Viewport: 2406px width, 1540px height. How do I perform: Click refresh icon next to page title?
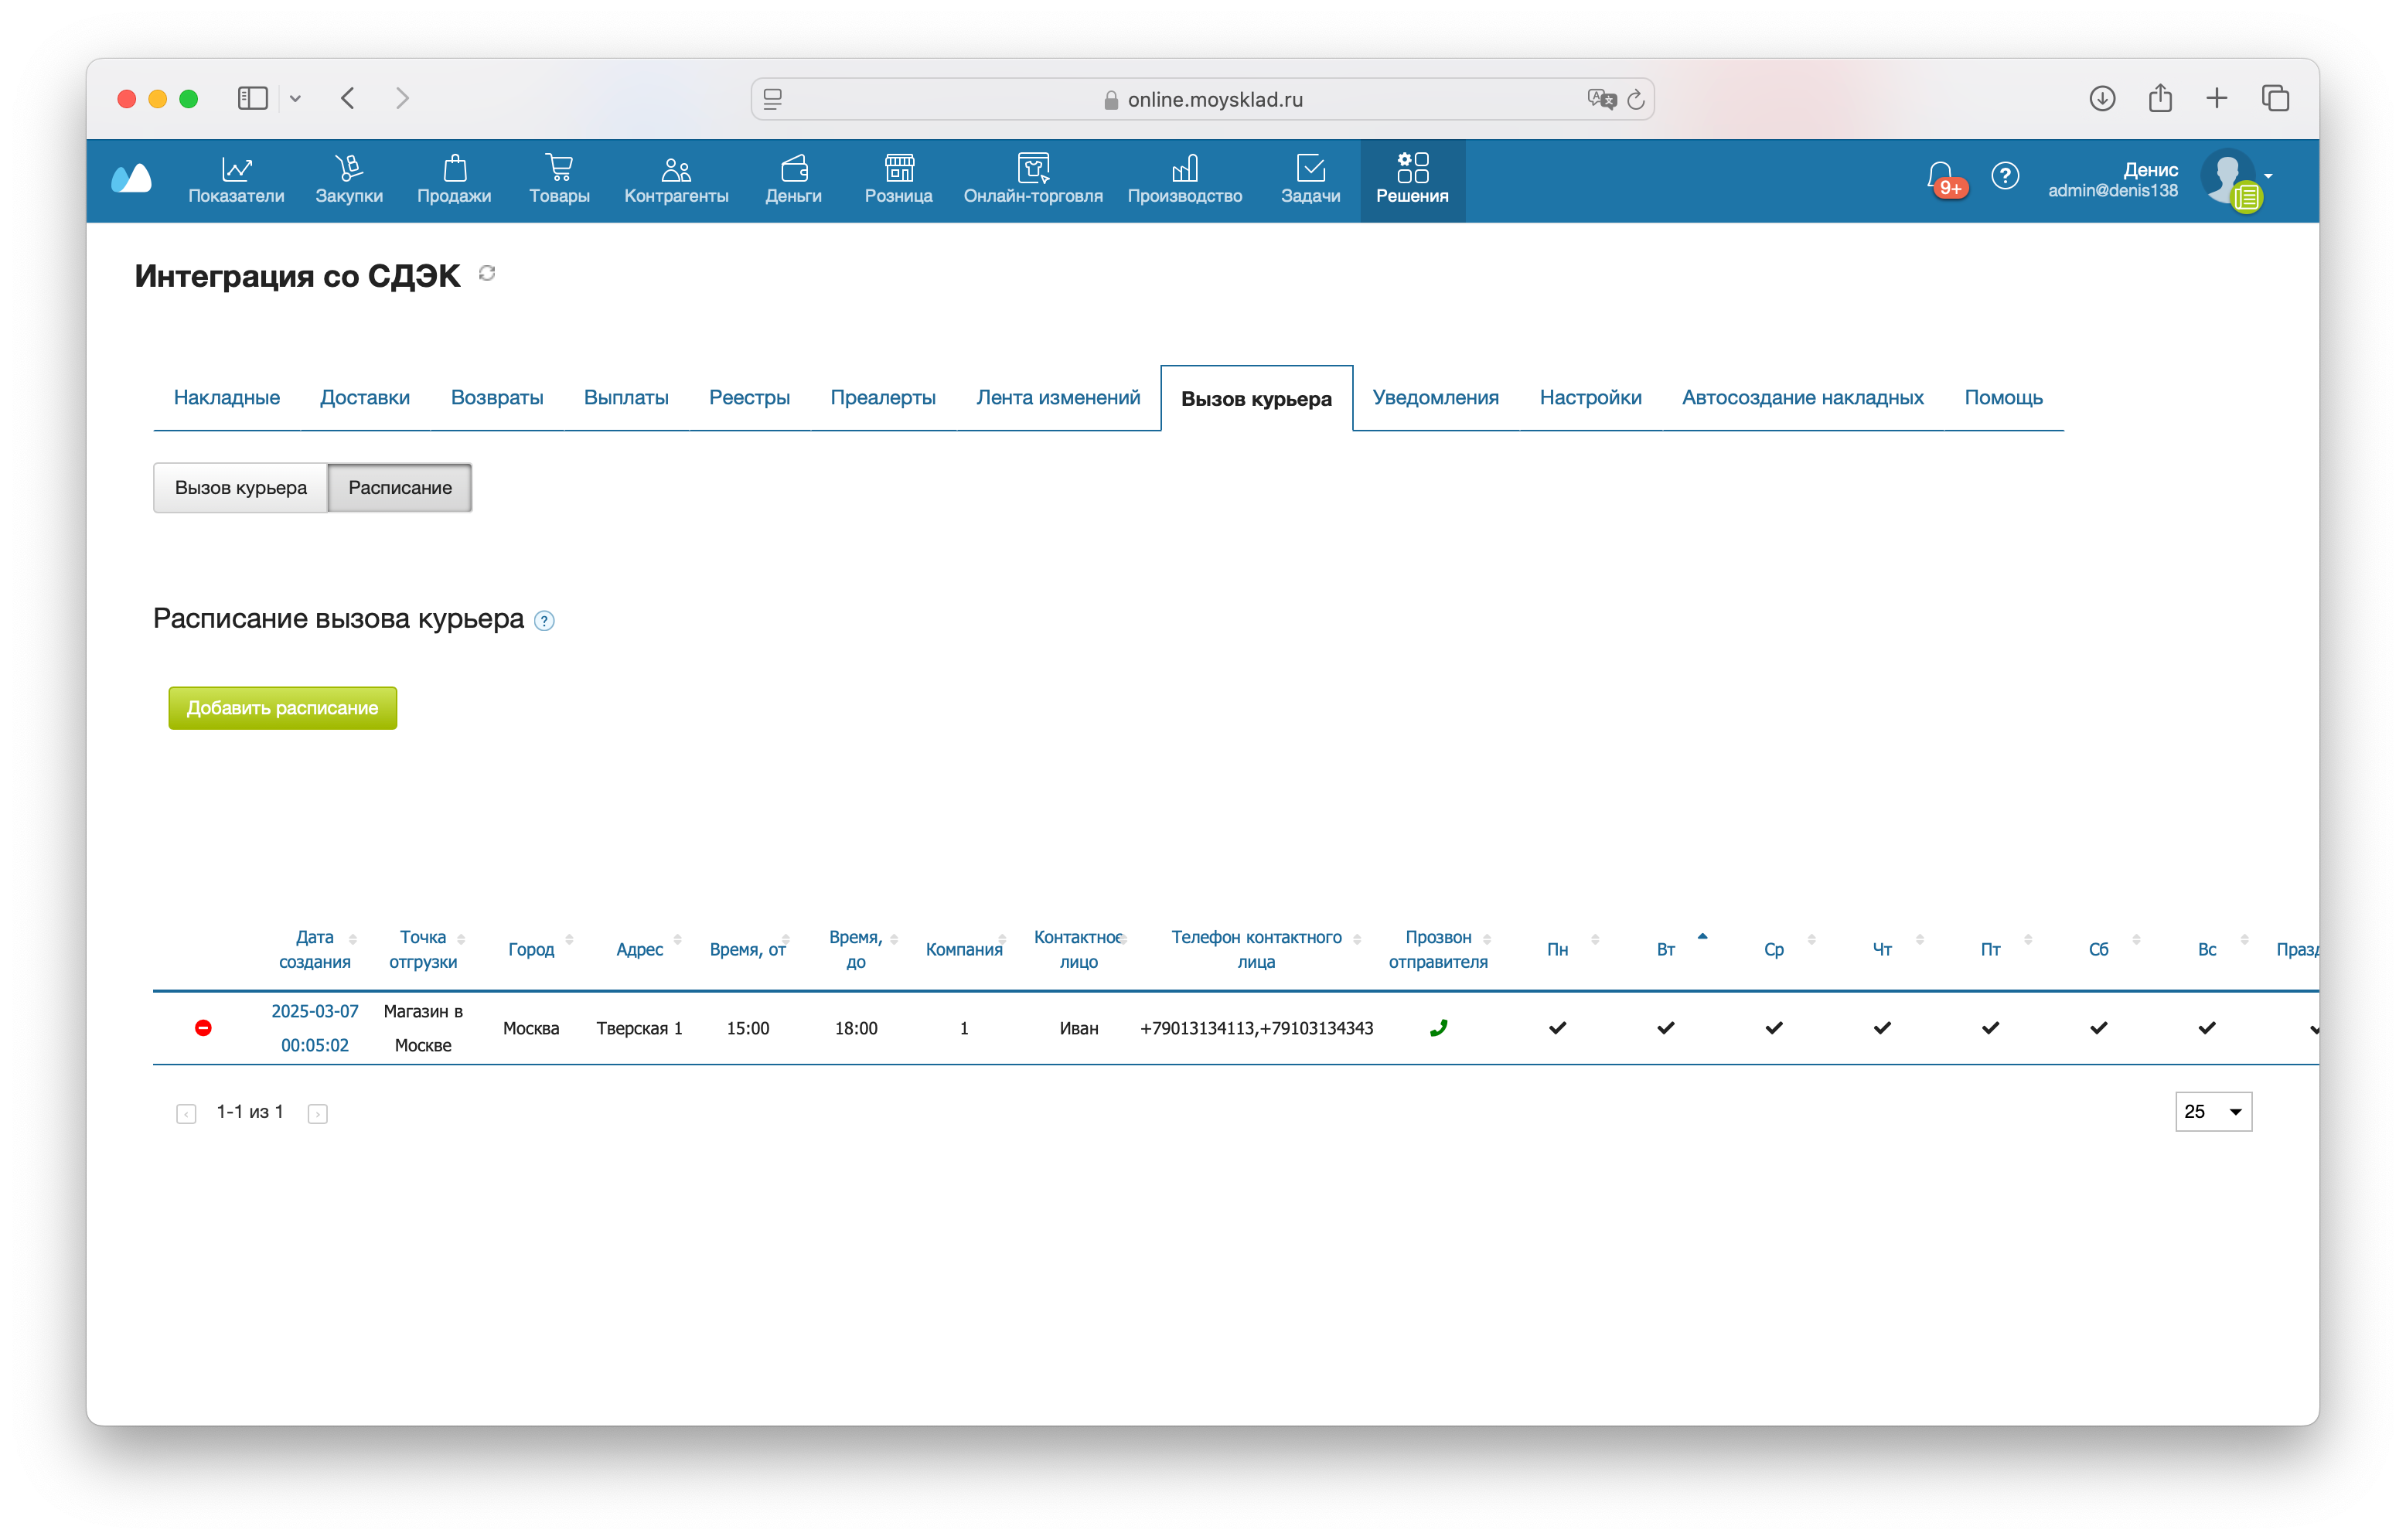click(x=487, y=273)
